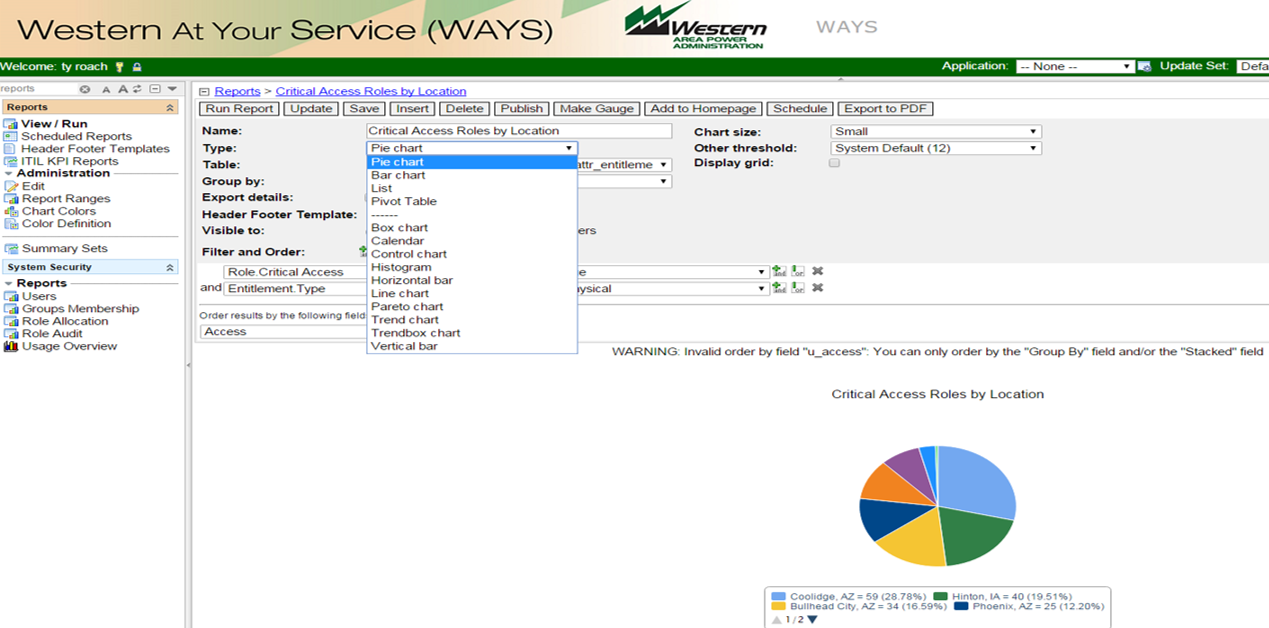Click the Header Footer Templates icon
This screenshot has width=1269, height=628.
11,148
